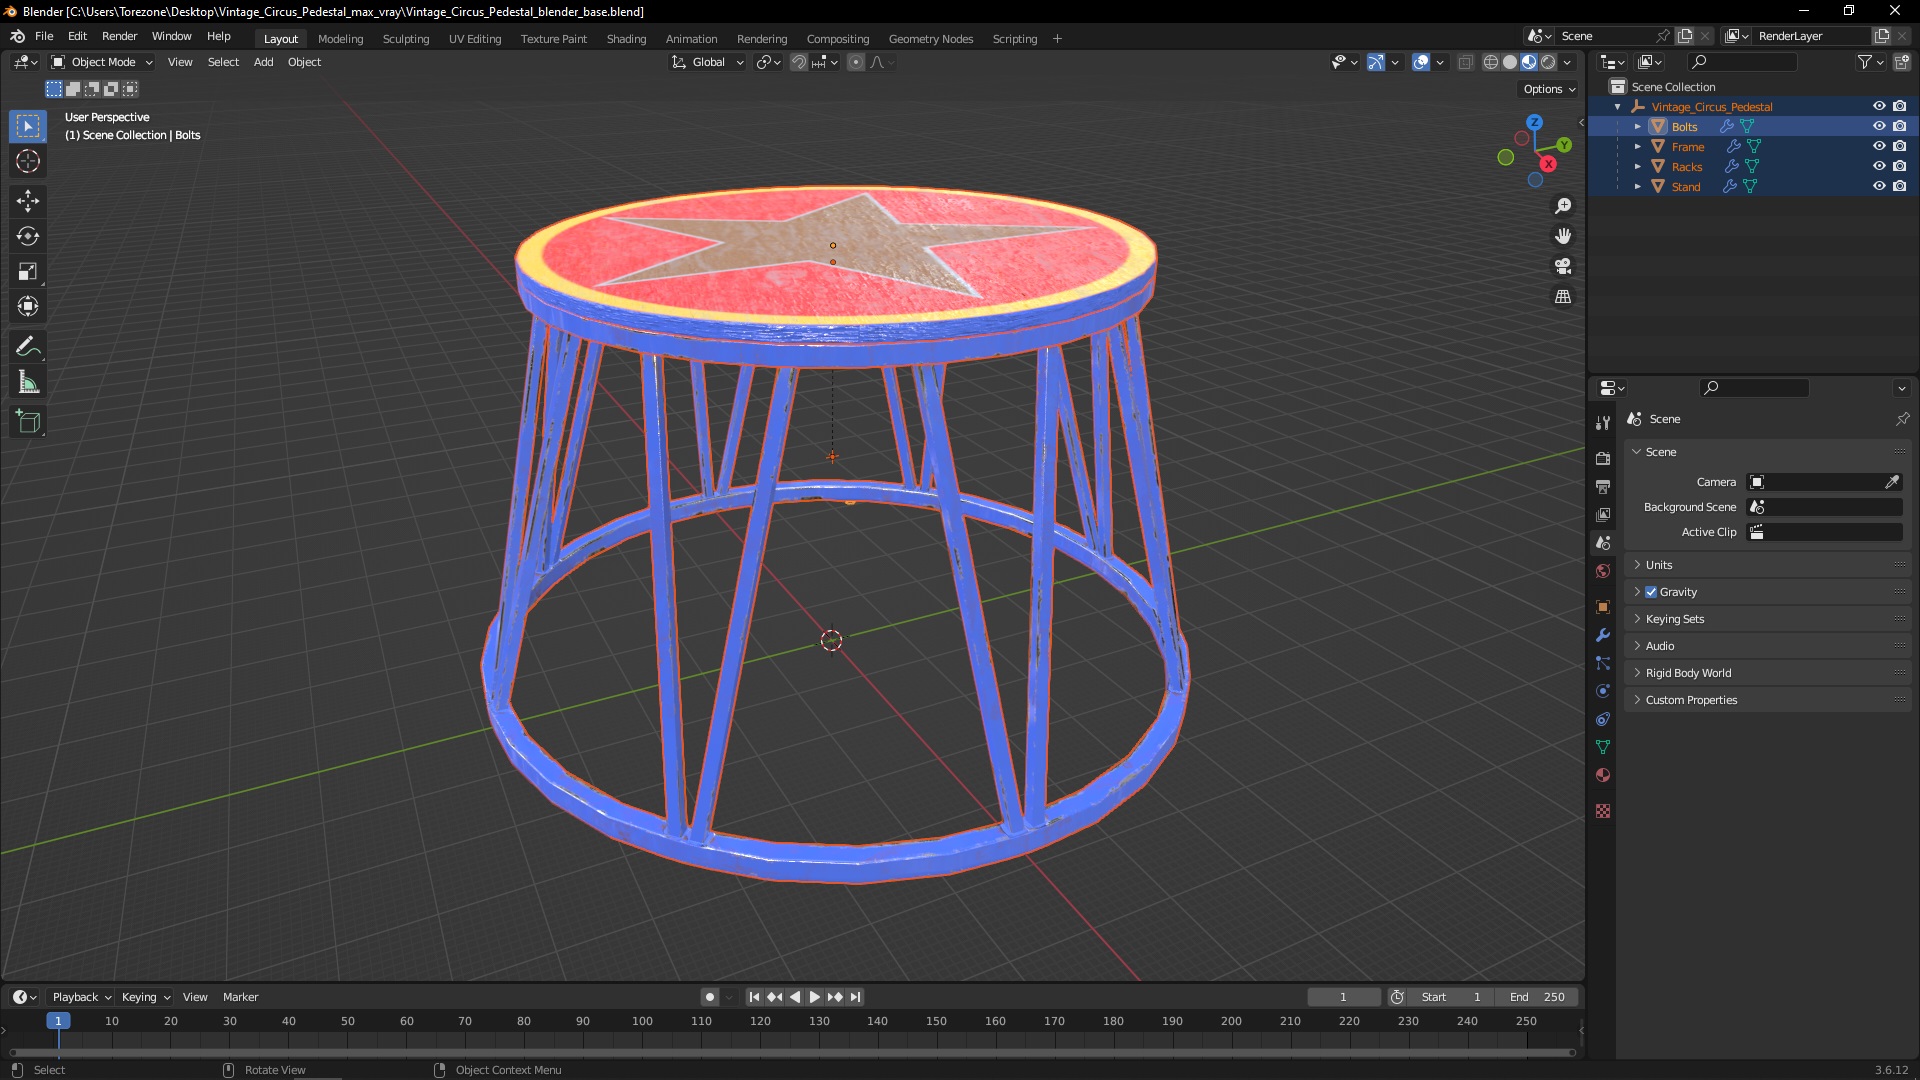The height and width of the screenshot is (1080, 1920).
Task: Switch to rendered viewport shading
Action: pos(1548,62)
